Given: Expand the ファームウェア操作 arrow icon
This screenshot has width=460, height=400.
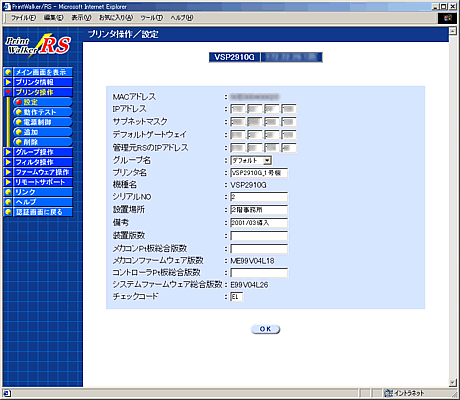Looking at the screenshot, I should (8, 172).
